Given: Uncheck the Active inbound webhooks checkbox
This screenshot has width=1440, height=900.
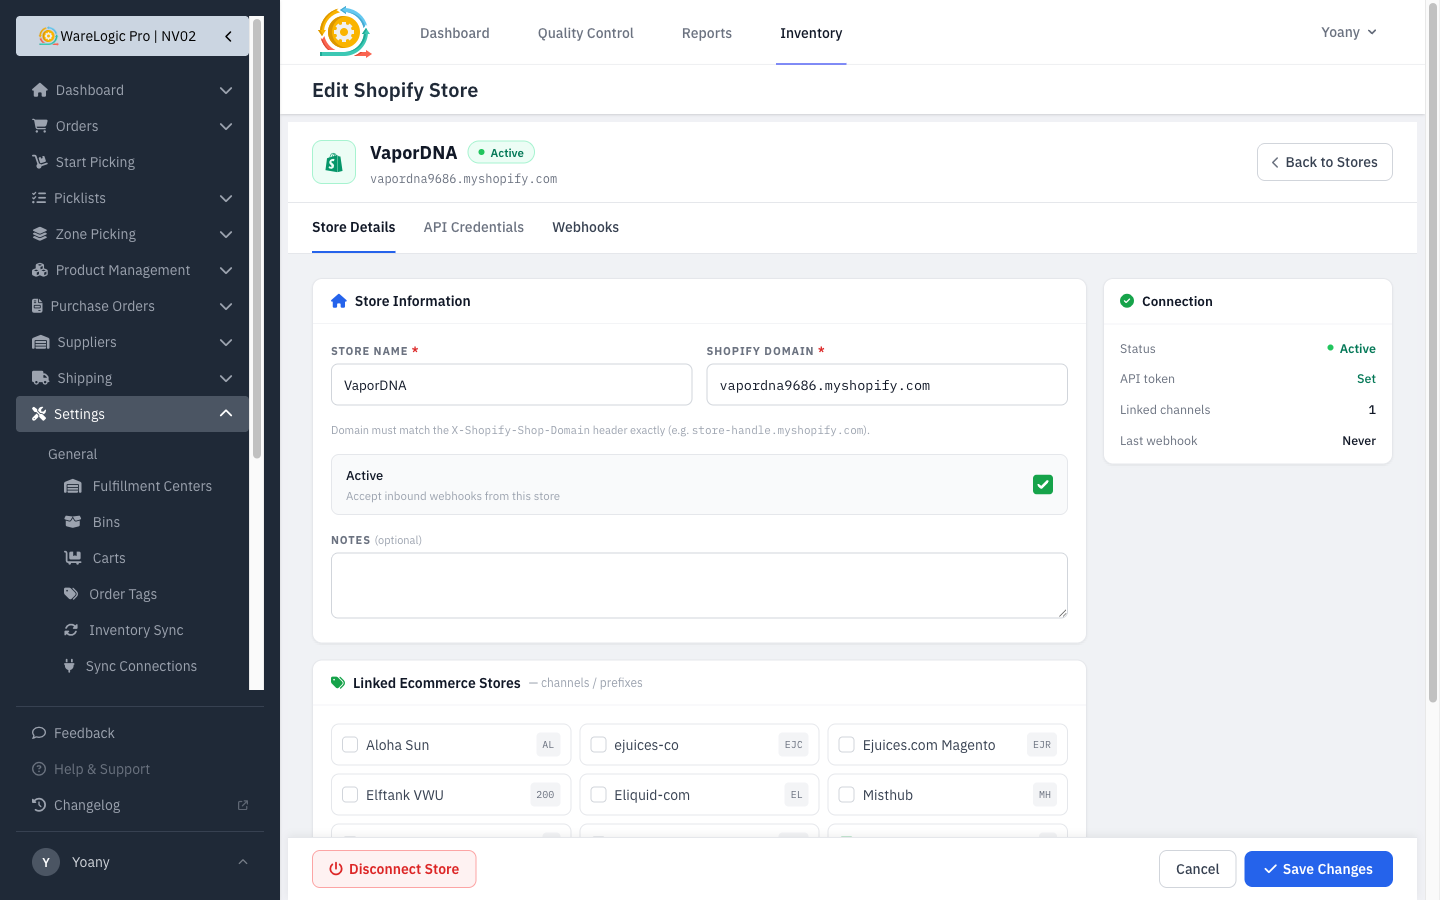Looking at the screenshot, I should pyautogui.click(x=1043, y=485).
